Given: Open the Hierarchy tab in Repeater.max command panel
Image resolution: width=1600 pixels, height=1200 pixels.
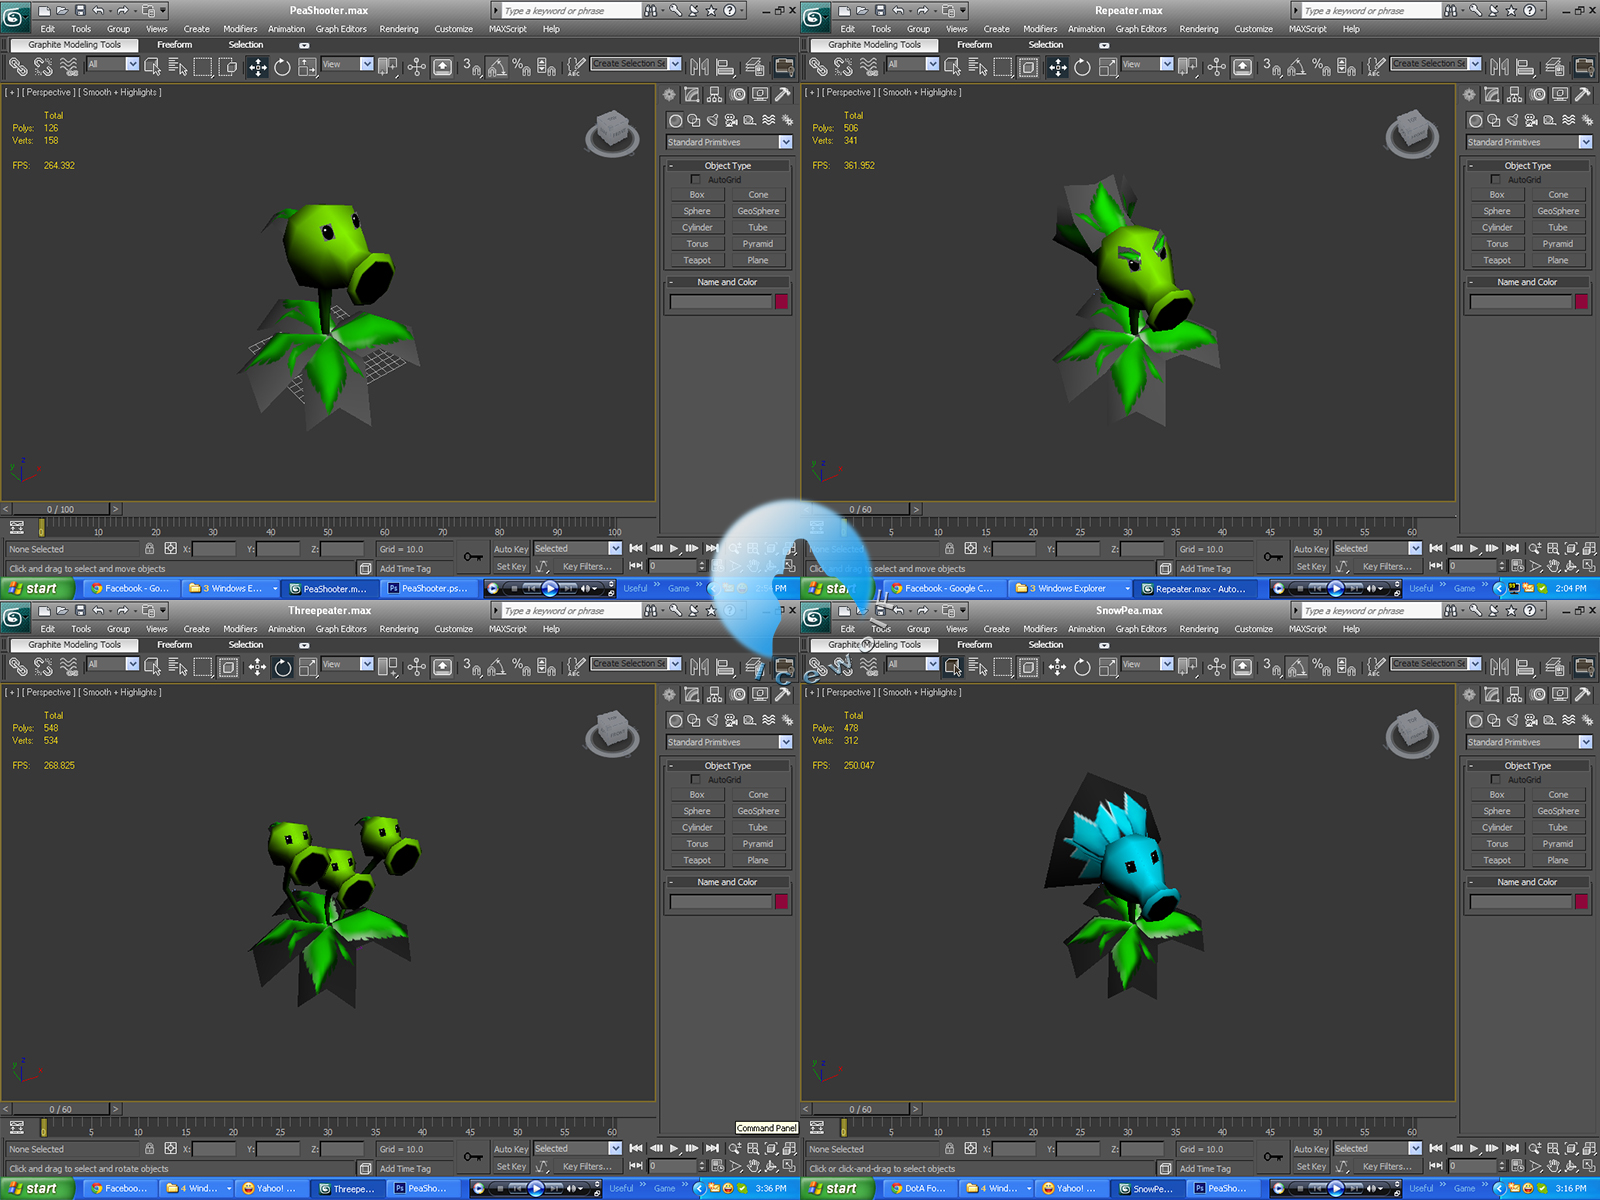Looking at the screenshot, I should pyautogui.click(x=1515, y=95).
